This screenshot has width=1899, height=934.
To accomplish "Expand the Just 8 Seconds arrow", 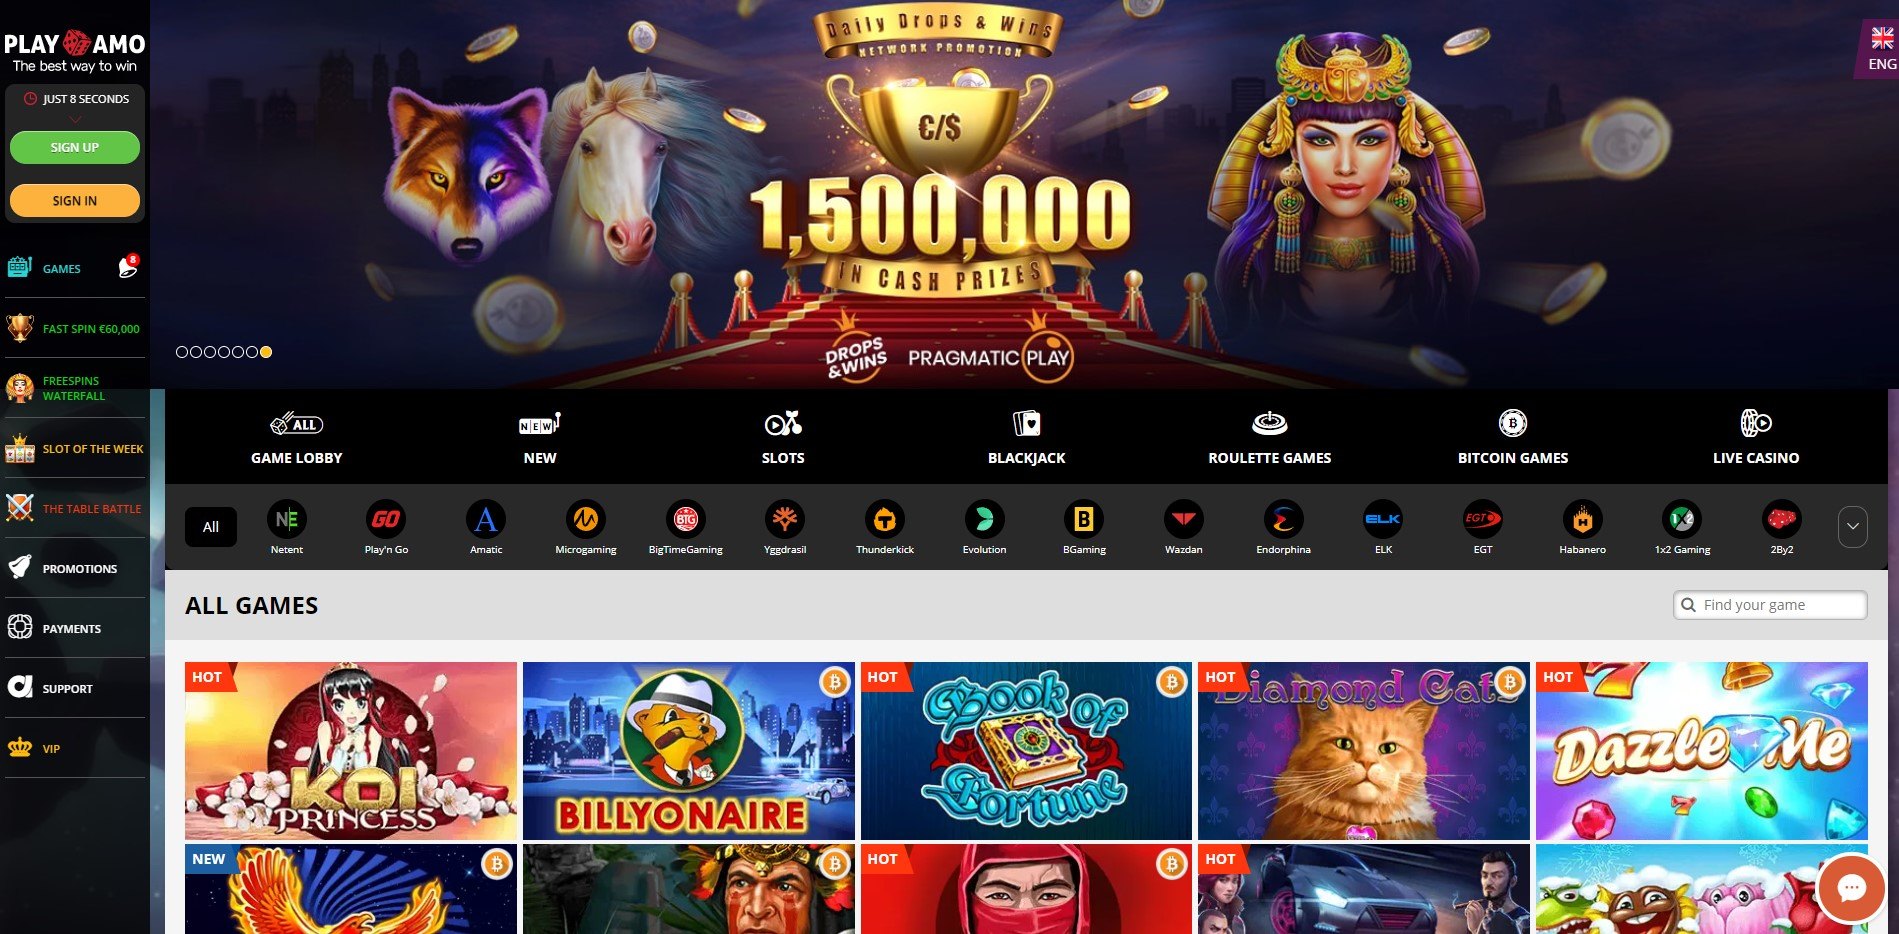I will pyautogui.click(x=75, y=119).
